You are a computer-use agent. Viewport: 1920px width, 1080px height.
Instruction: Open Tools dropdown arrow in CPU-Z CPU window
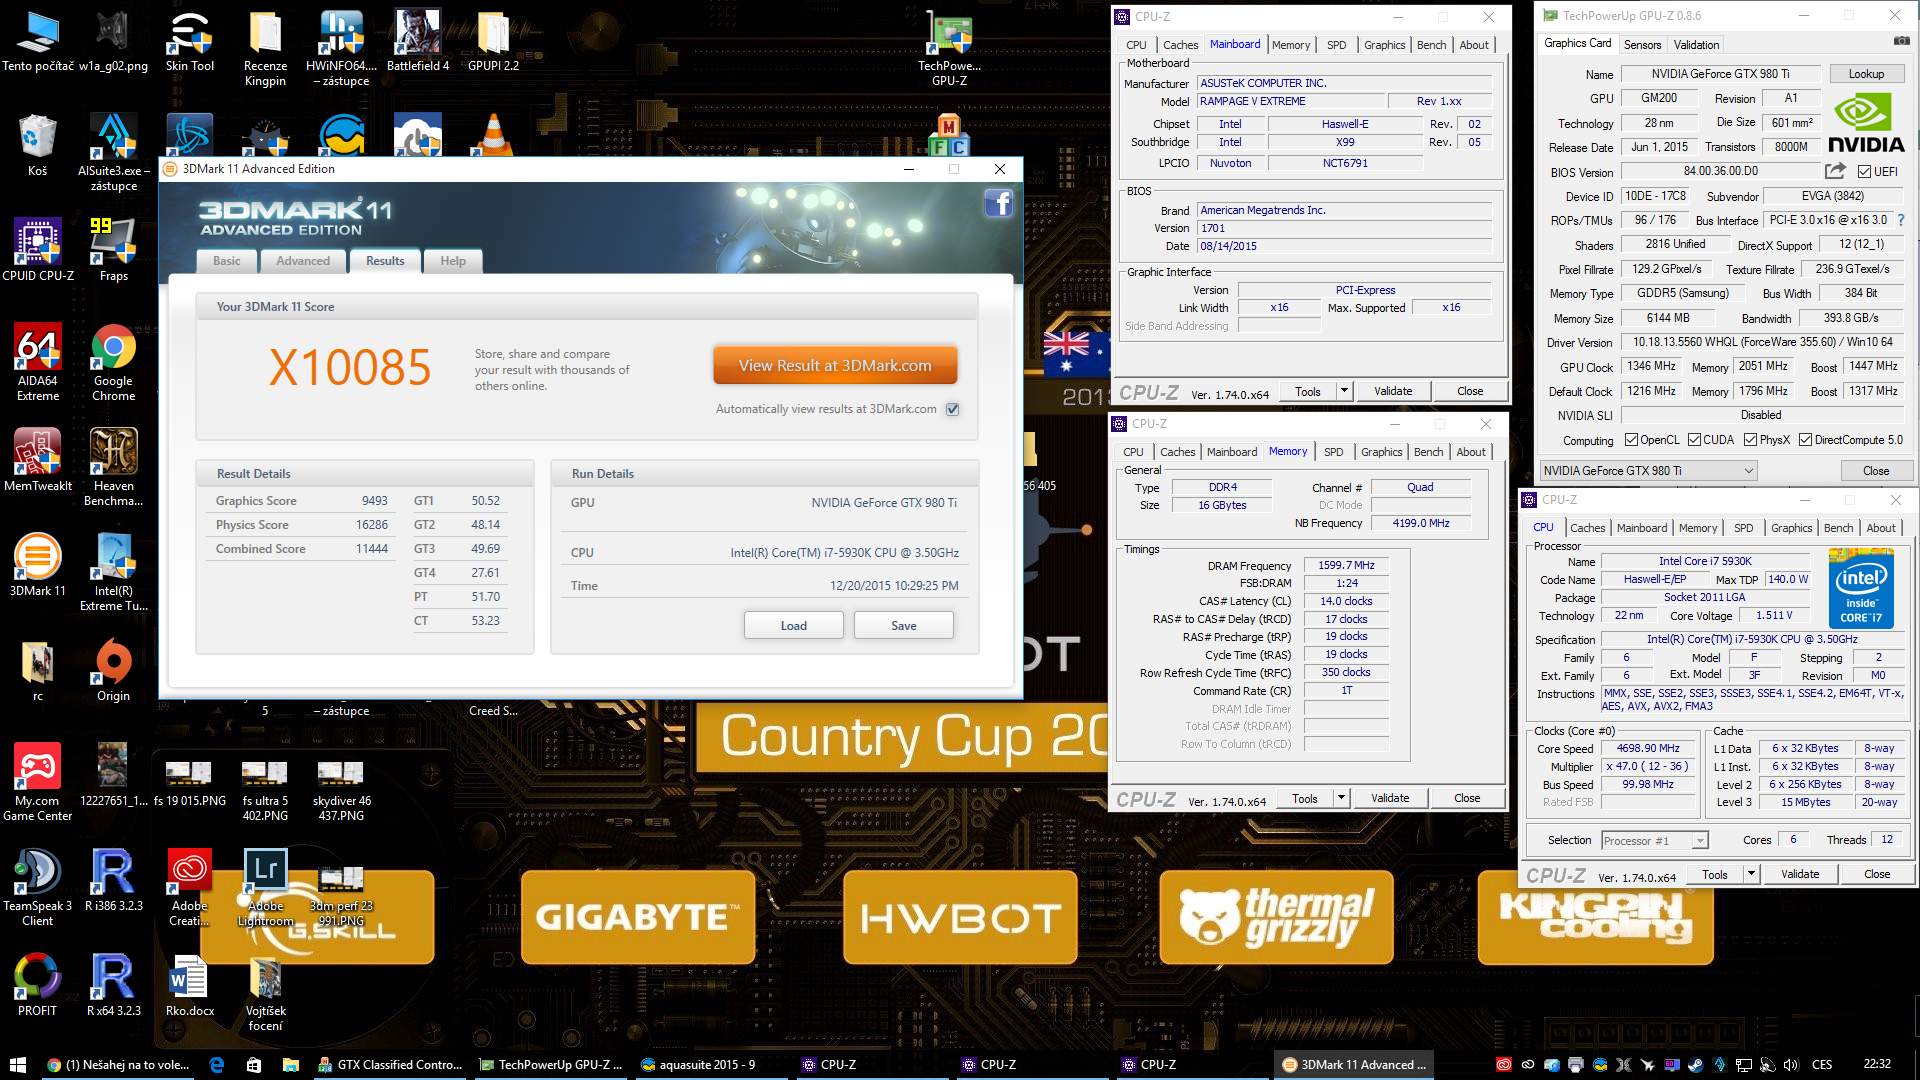[x=1751, y=874]
